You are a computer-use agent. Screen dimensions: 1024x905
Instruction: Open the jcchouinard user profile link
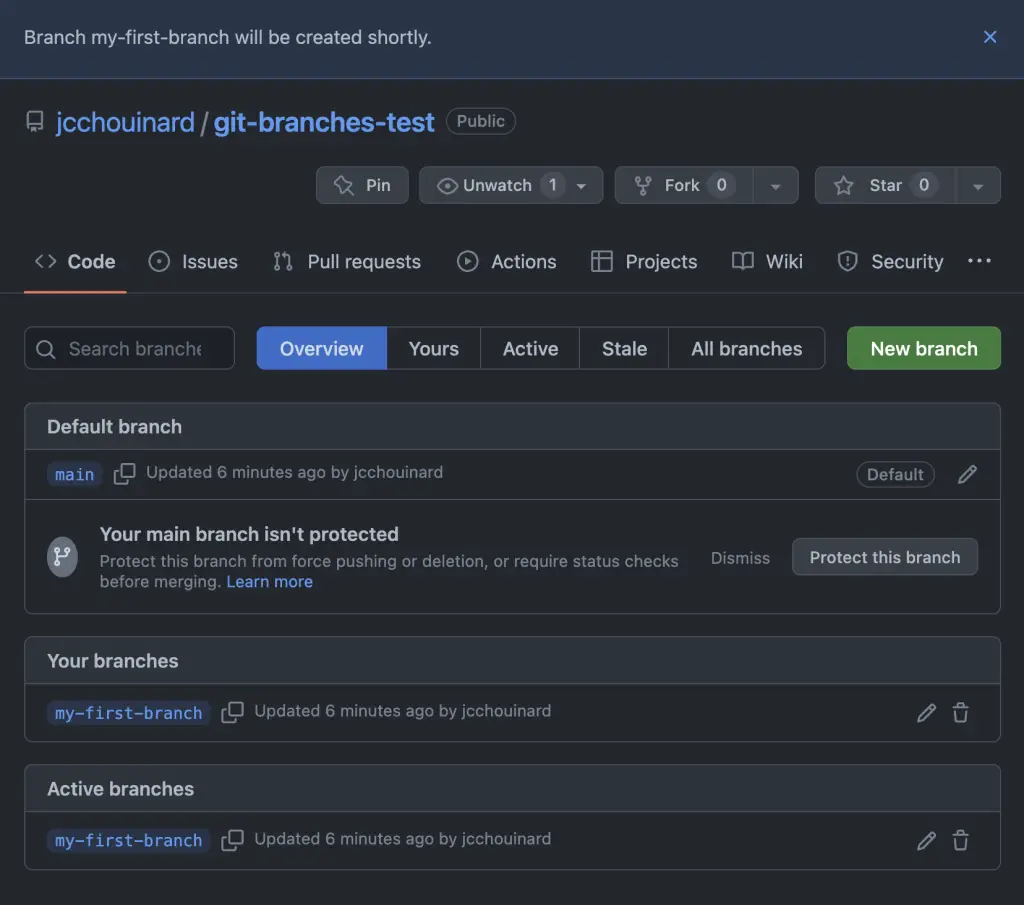pyautogui.click(x=125, y=122)
